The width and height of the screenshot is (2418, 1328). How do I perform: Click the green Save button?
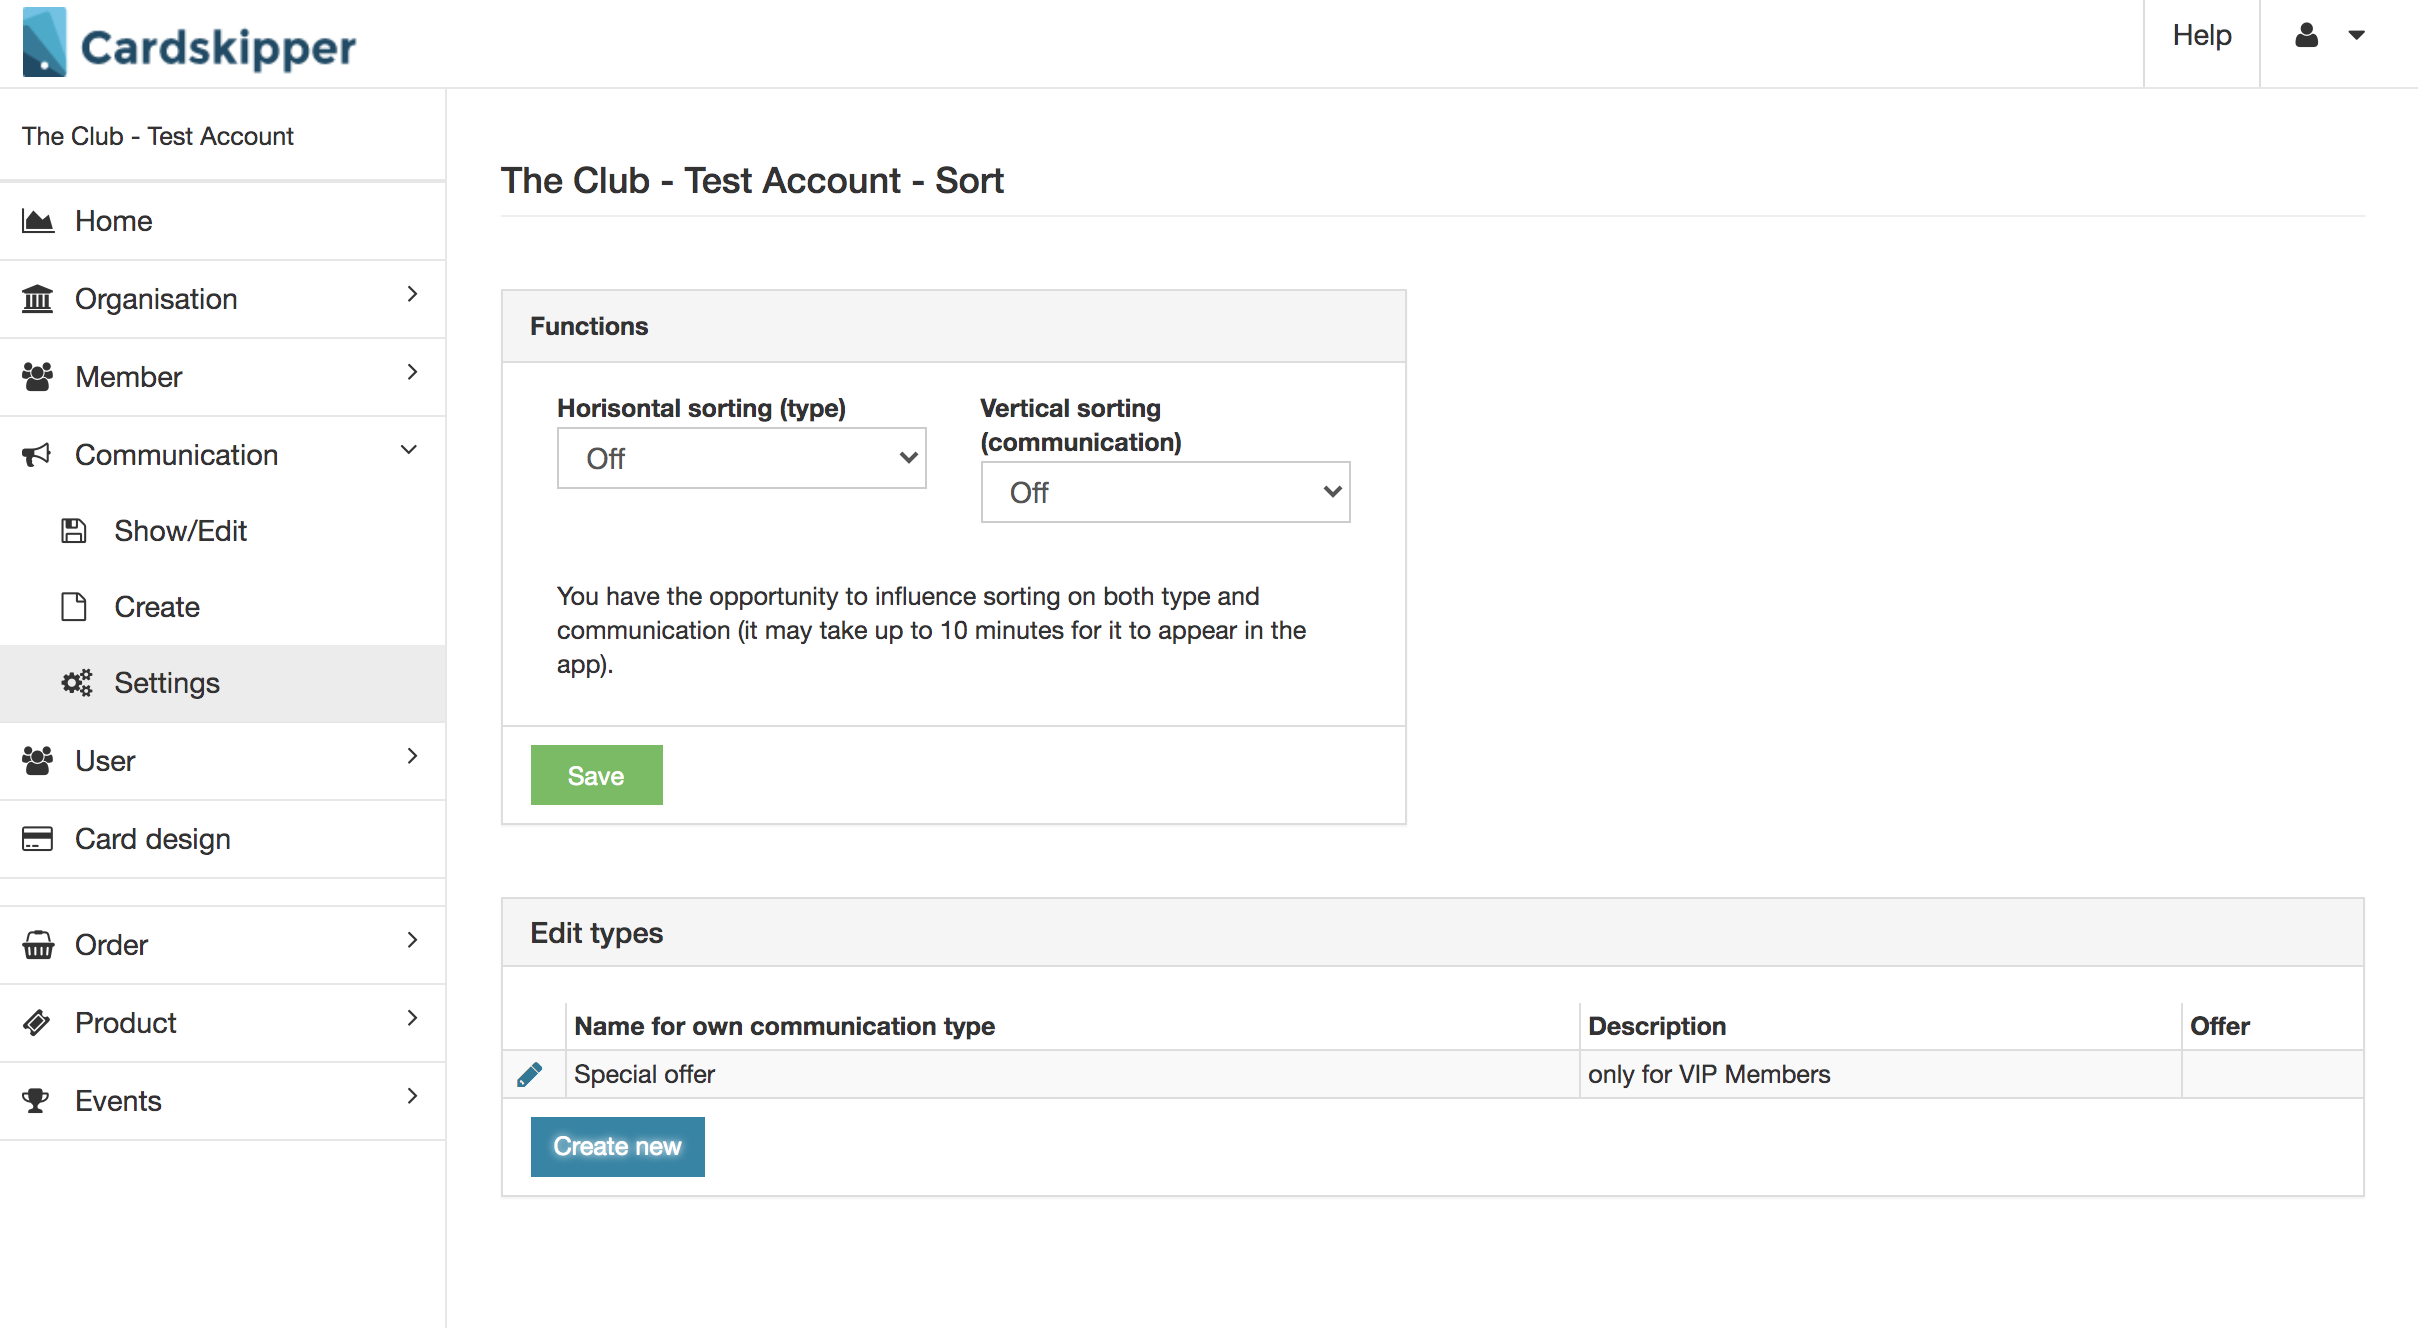click(596, 775)
